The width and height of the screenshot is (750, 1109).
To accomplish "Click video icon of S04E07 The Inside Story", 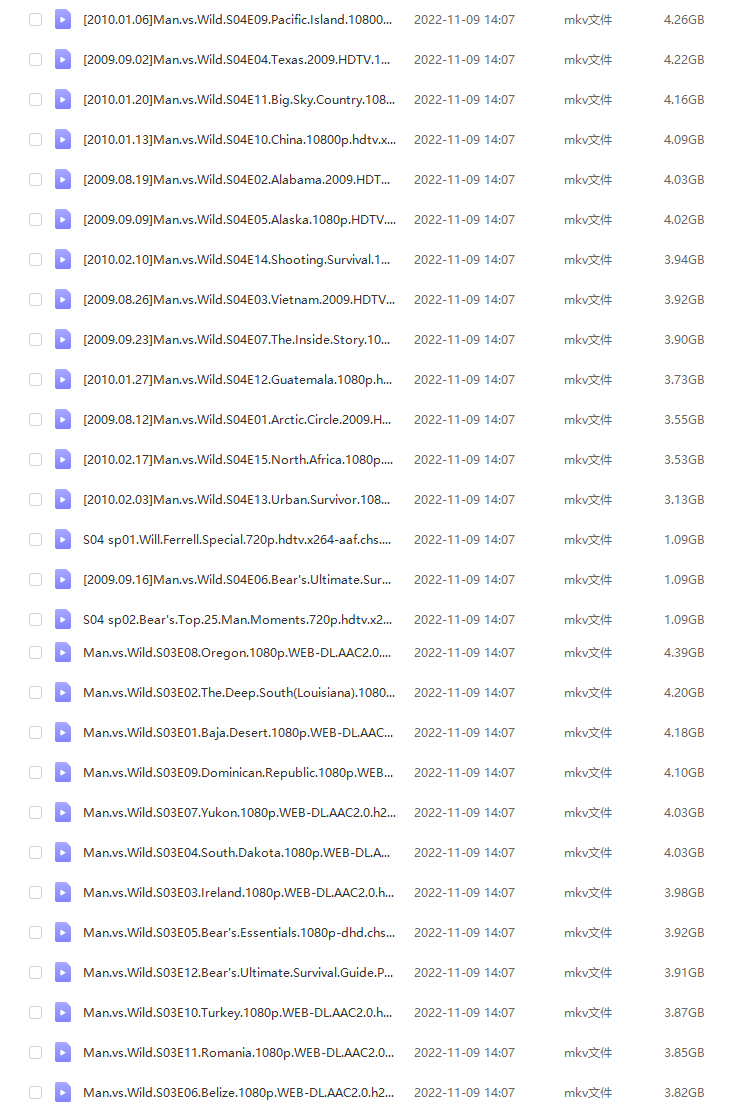I will pyautogui.click(x=63, y=339).
